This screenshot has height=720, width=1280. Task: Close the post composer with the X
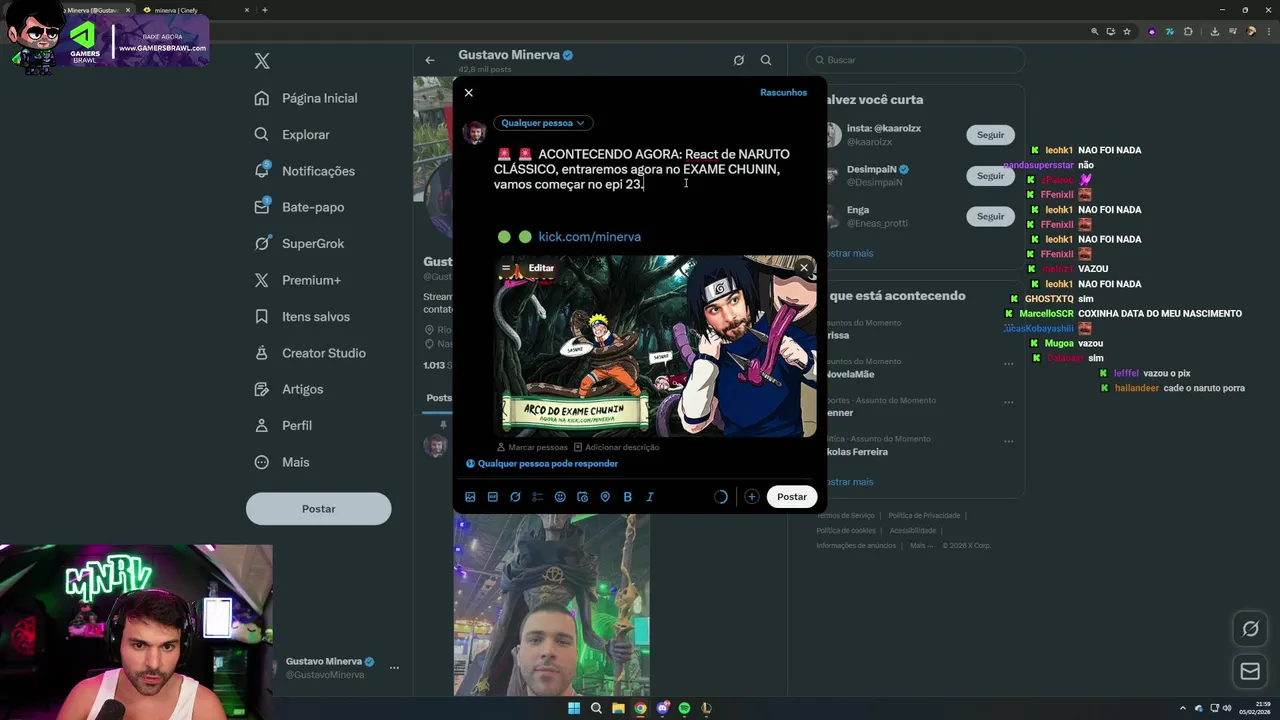point(468,92)
